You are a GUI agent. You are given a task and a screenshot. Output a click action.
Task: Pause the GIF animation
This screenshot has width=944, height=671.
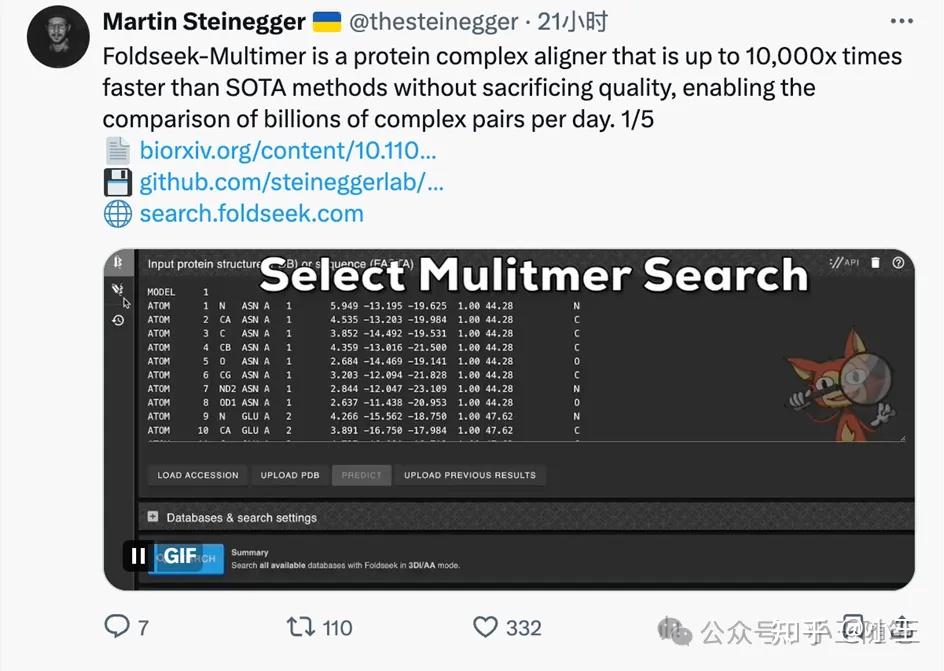pyautogui.click(x=137, y=557)
